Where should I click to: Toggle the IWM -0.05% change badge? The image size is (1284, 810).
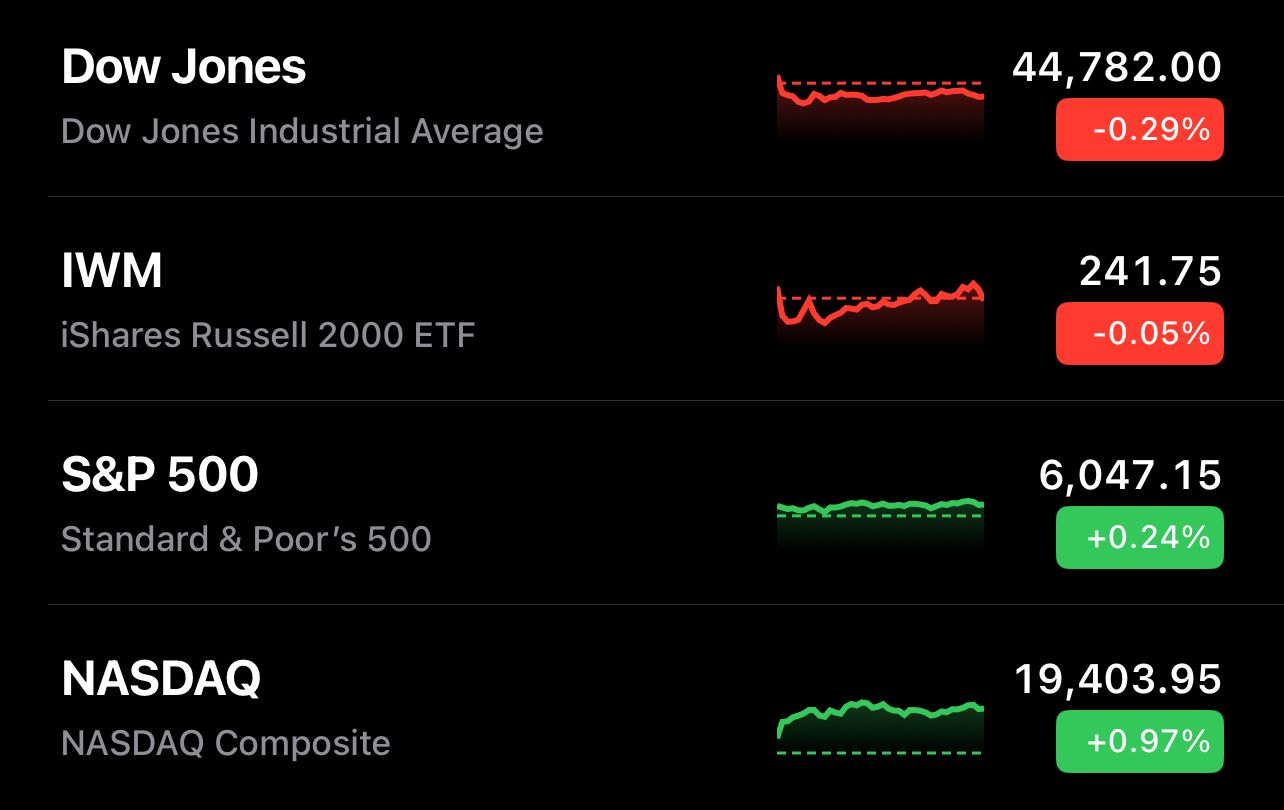pyautogui.click(x=1140, y=333)
